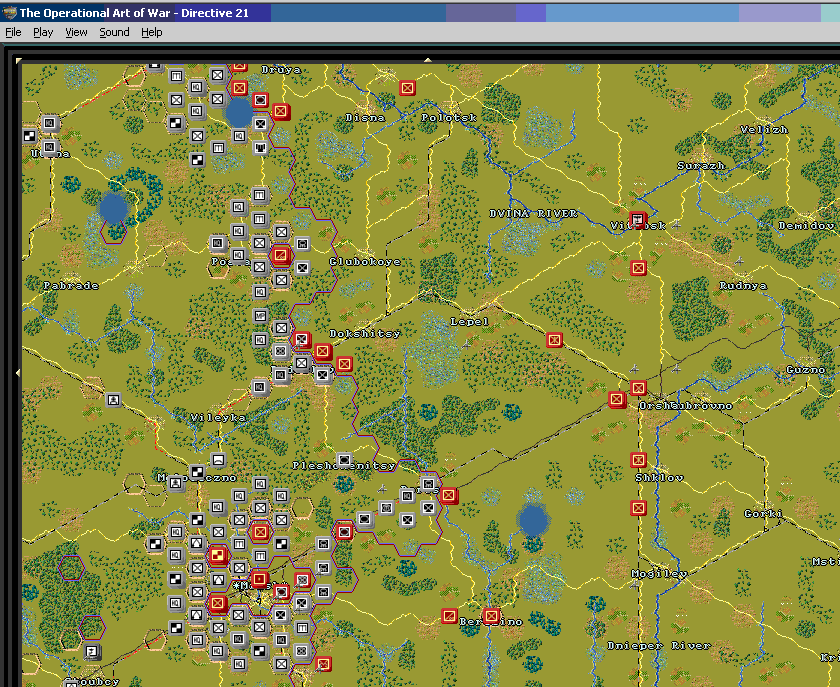
Task: Open the Help menu
Action: [x=152, y=32]
